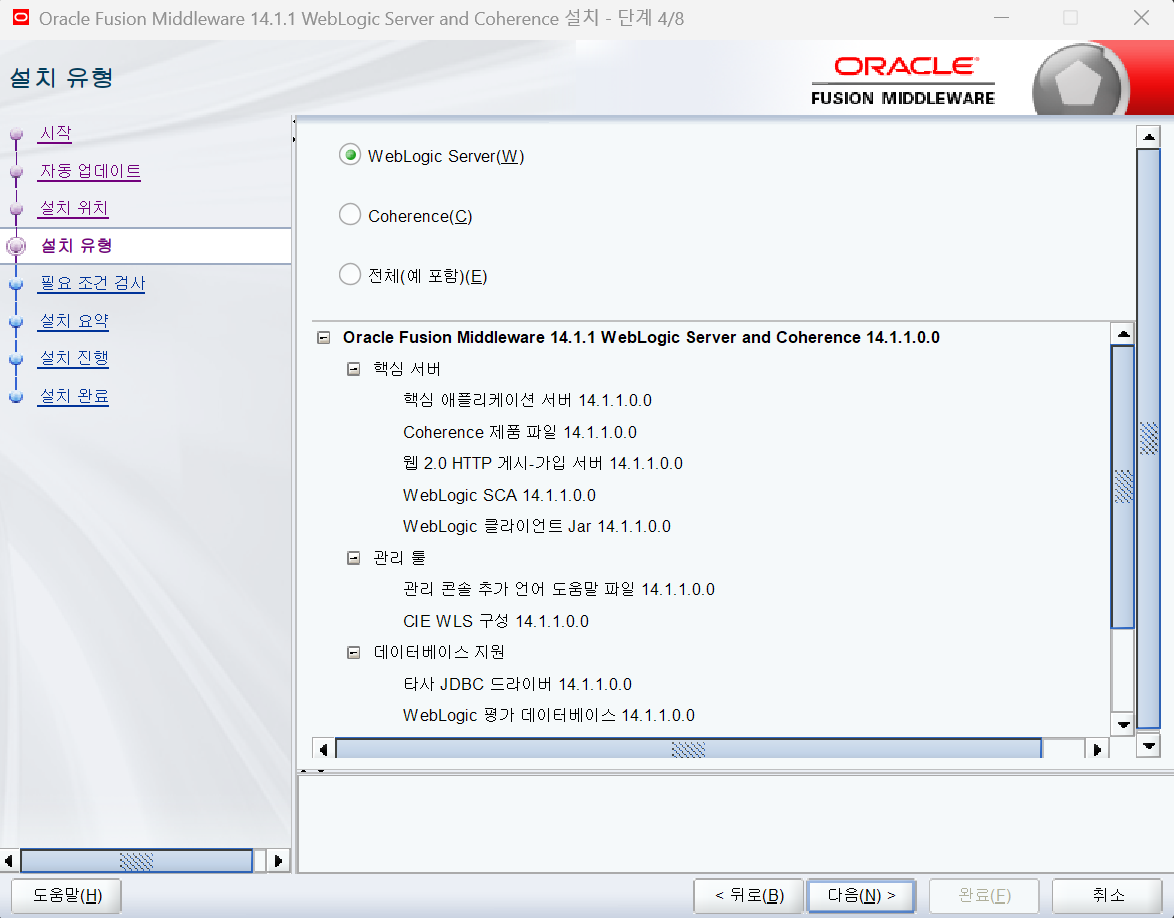The height and width of the screenshot is (918, 1174).
Task: Click the 도움말(H) help button
Action: pos(67,896)
